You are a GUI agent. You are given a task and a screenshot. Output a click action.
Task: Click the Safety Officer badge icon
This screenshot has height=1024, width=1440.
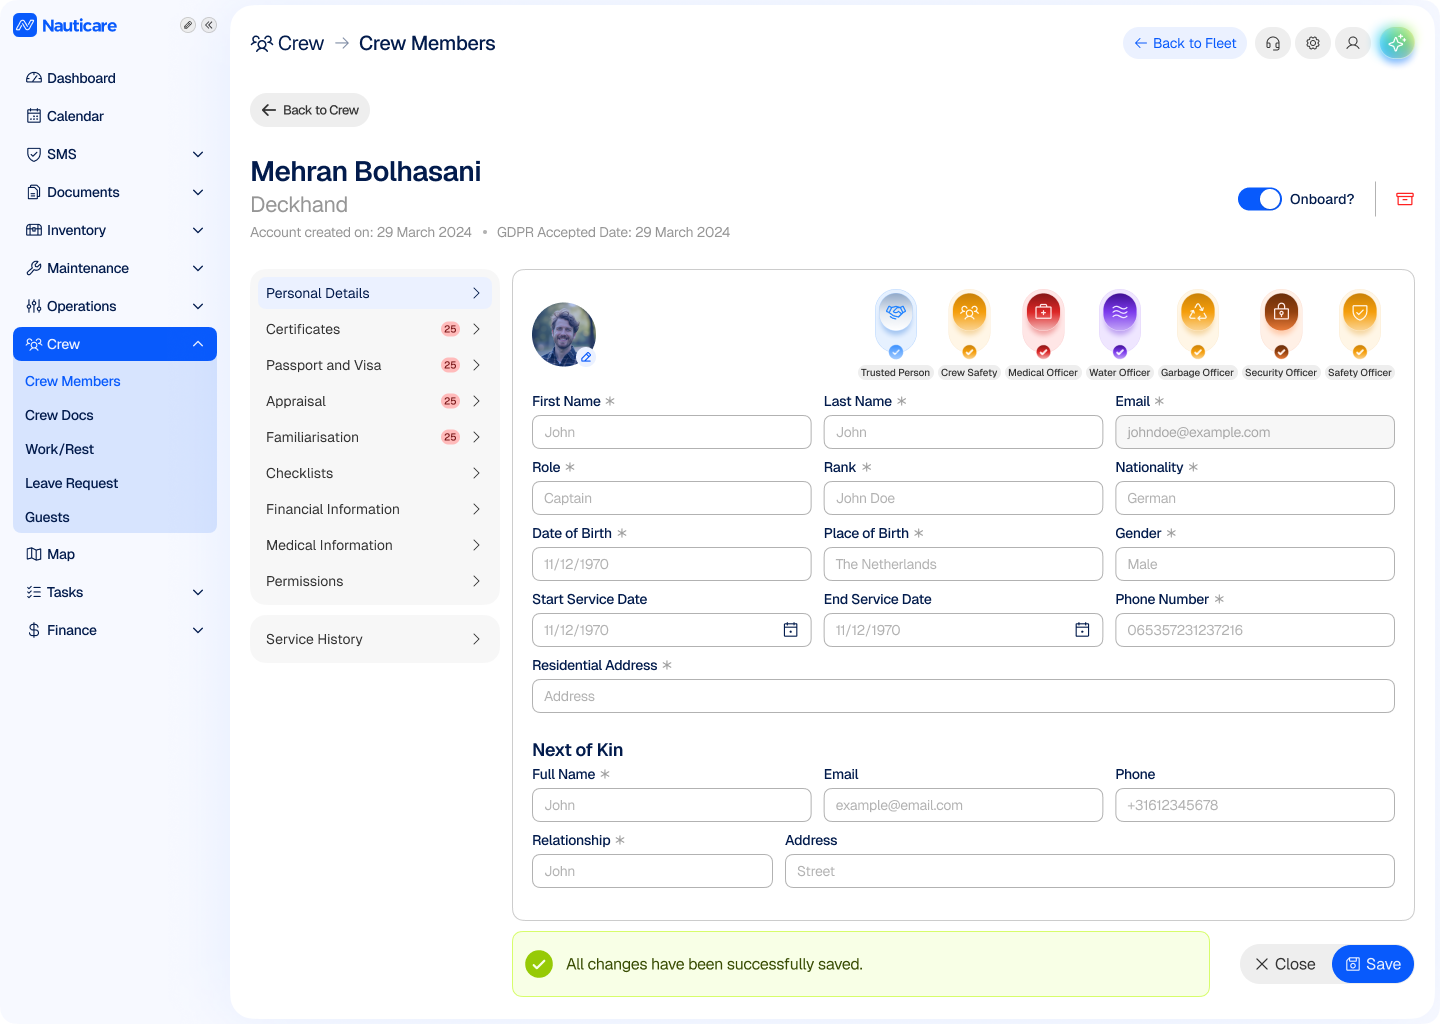[1360, 322]
